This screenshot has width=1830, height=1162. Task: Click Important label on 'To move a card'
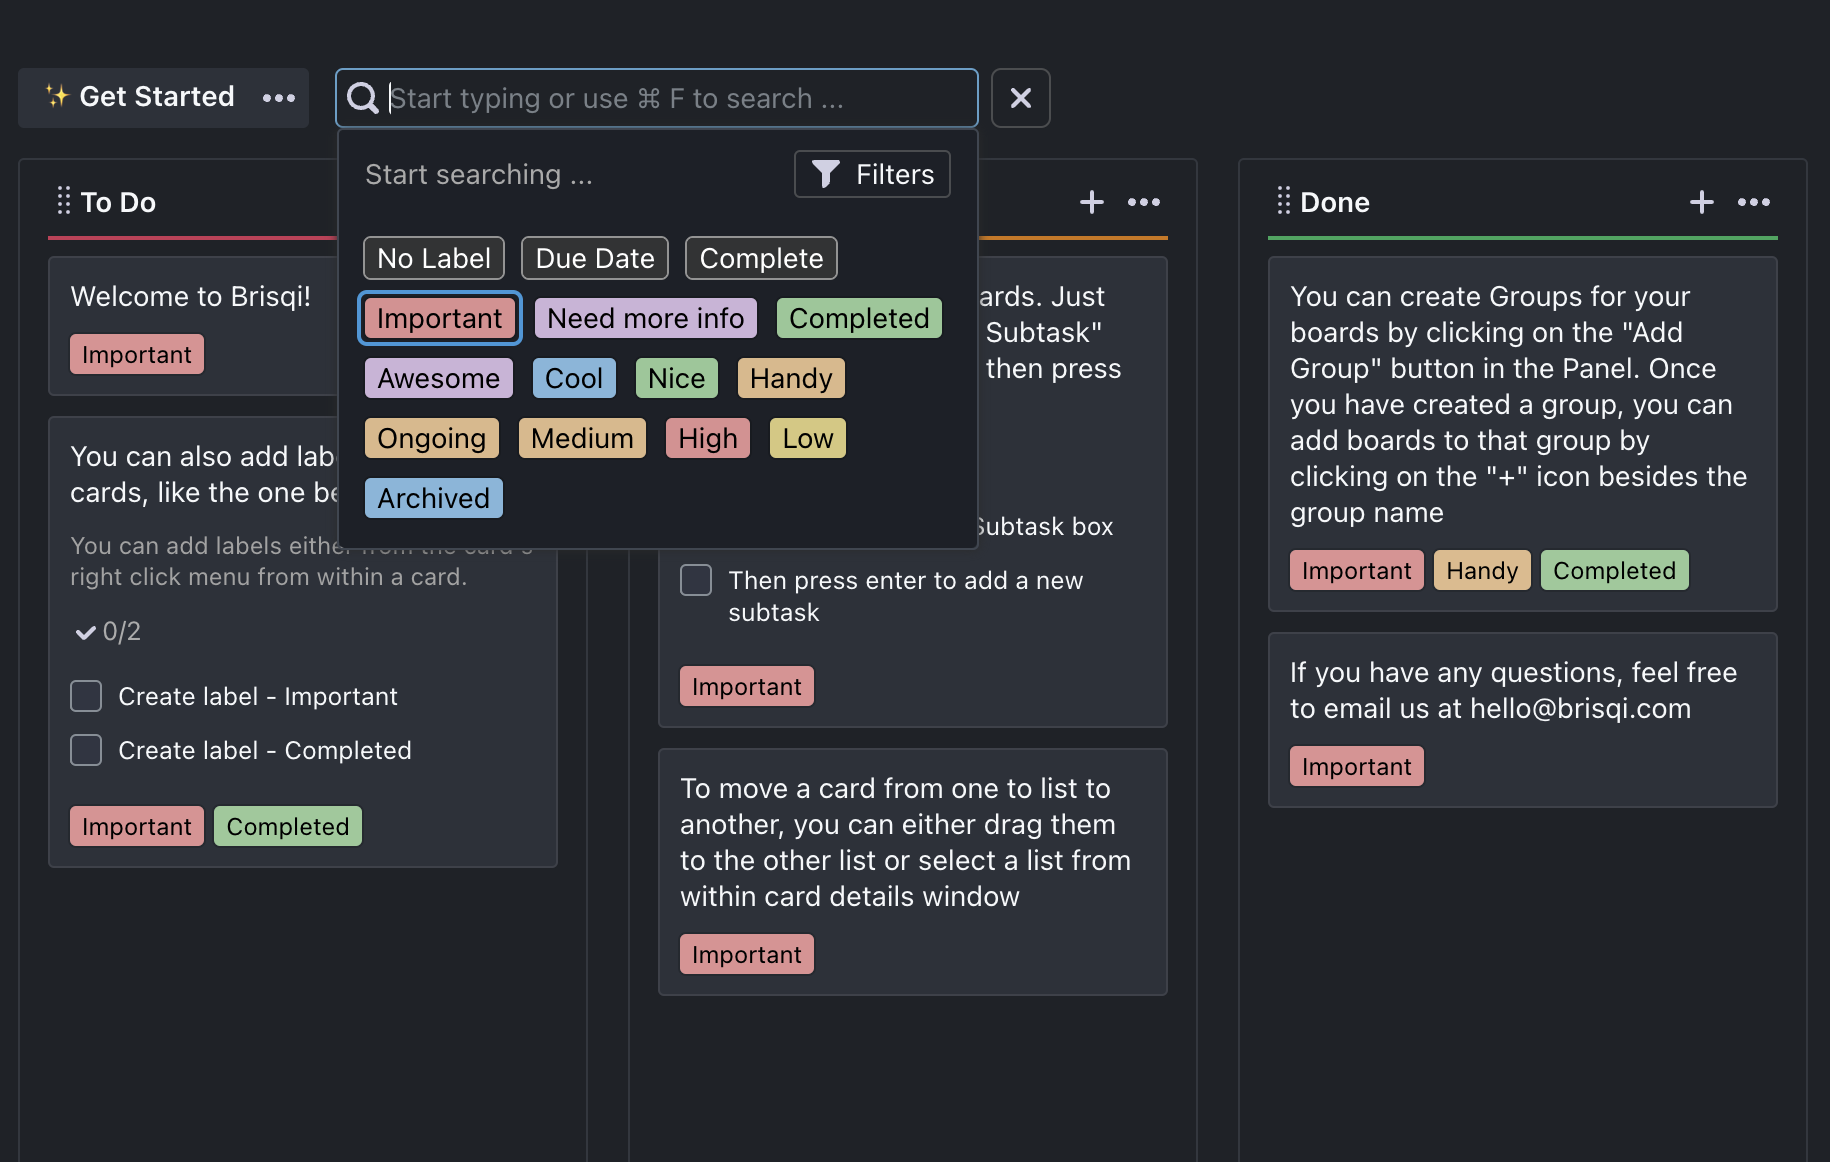point(747,954)
